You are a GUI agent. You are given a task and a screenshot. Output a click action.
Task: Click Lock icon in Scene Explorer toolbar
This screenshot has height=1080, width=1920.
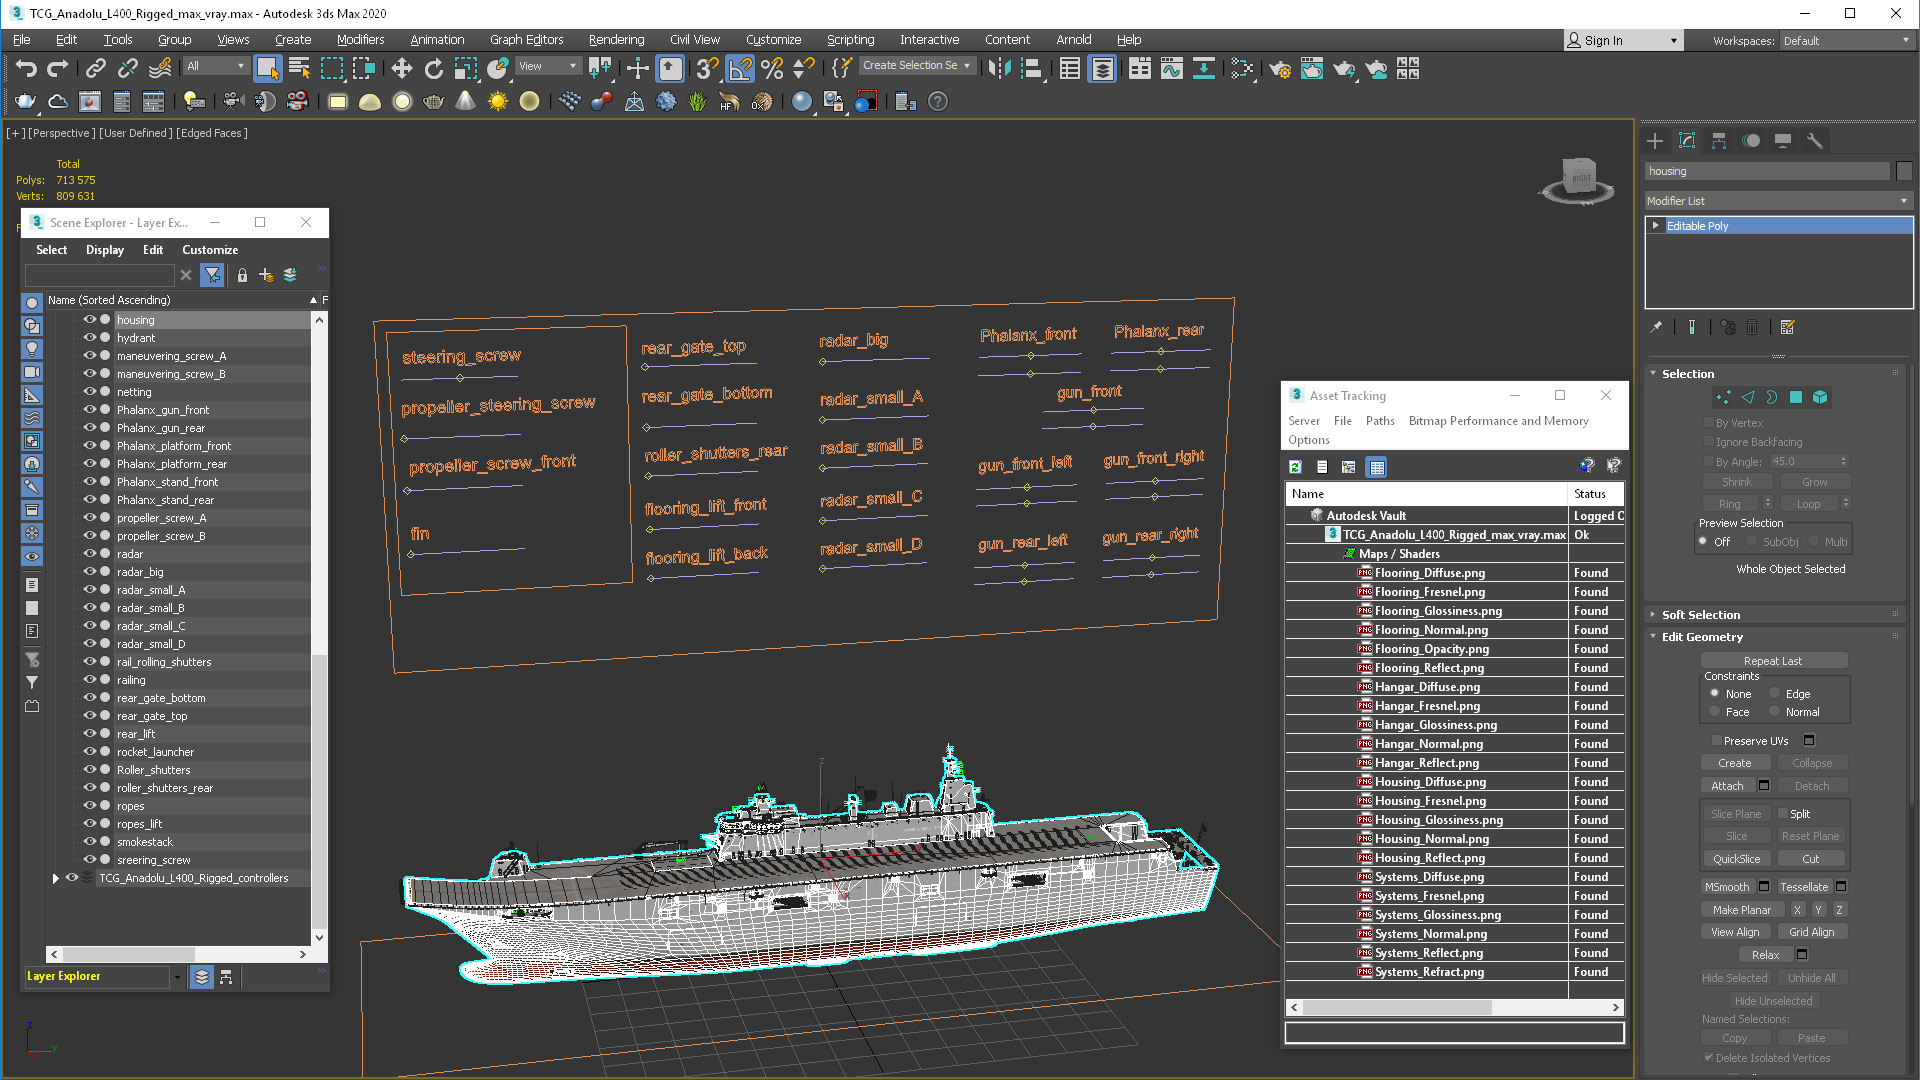coord(242,275)
